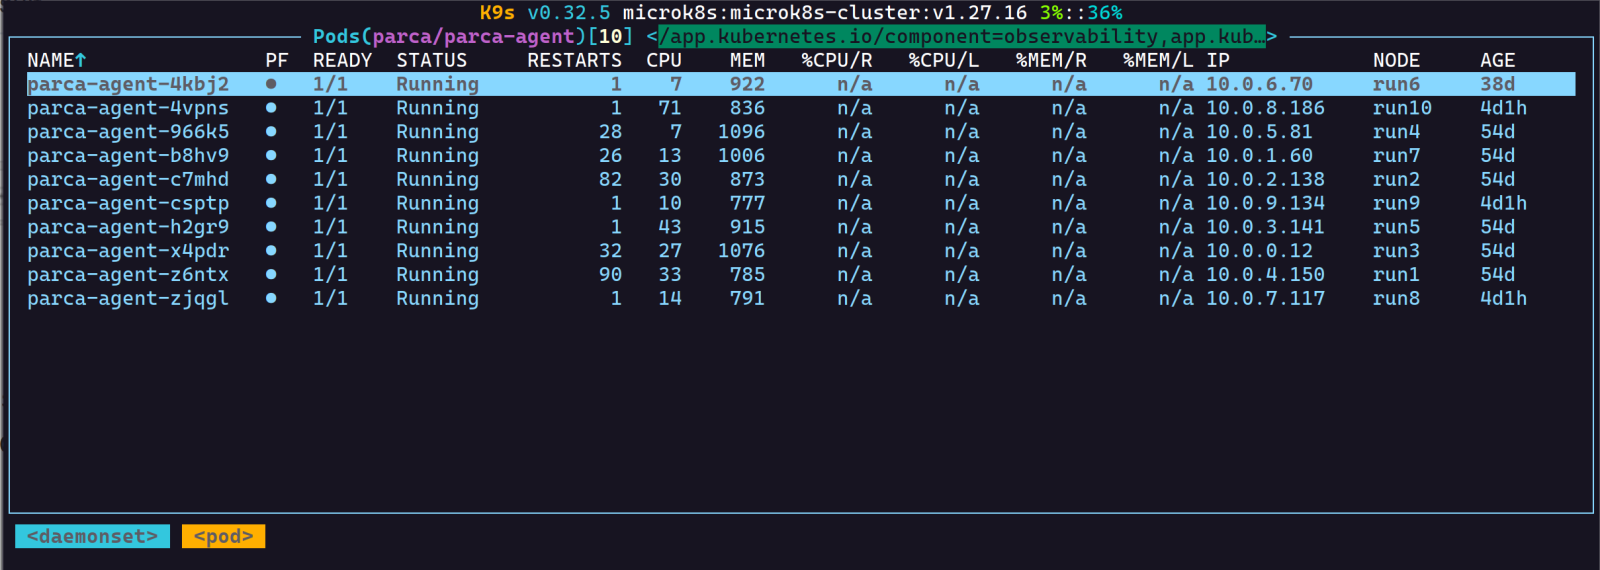
Task: Sort by the RESTARTS column header
Action: click(x=574, y=60)
